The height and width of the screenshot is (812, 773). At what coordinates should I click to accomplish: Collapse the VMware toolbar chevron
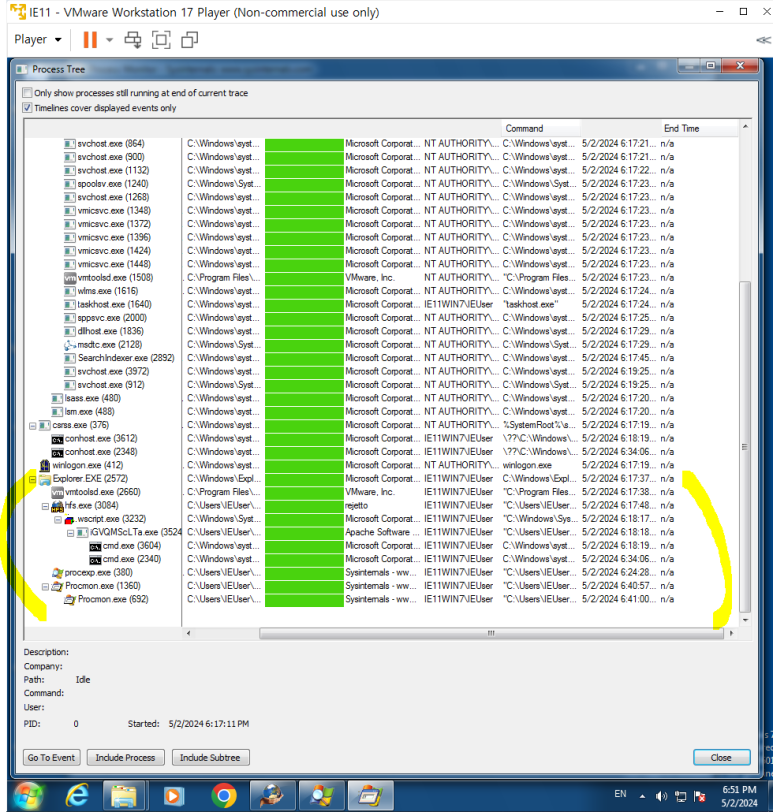coord(763,40)
